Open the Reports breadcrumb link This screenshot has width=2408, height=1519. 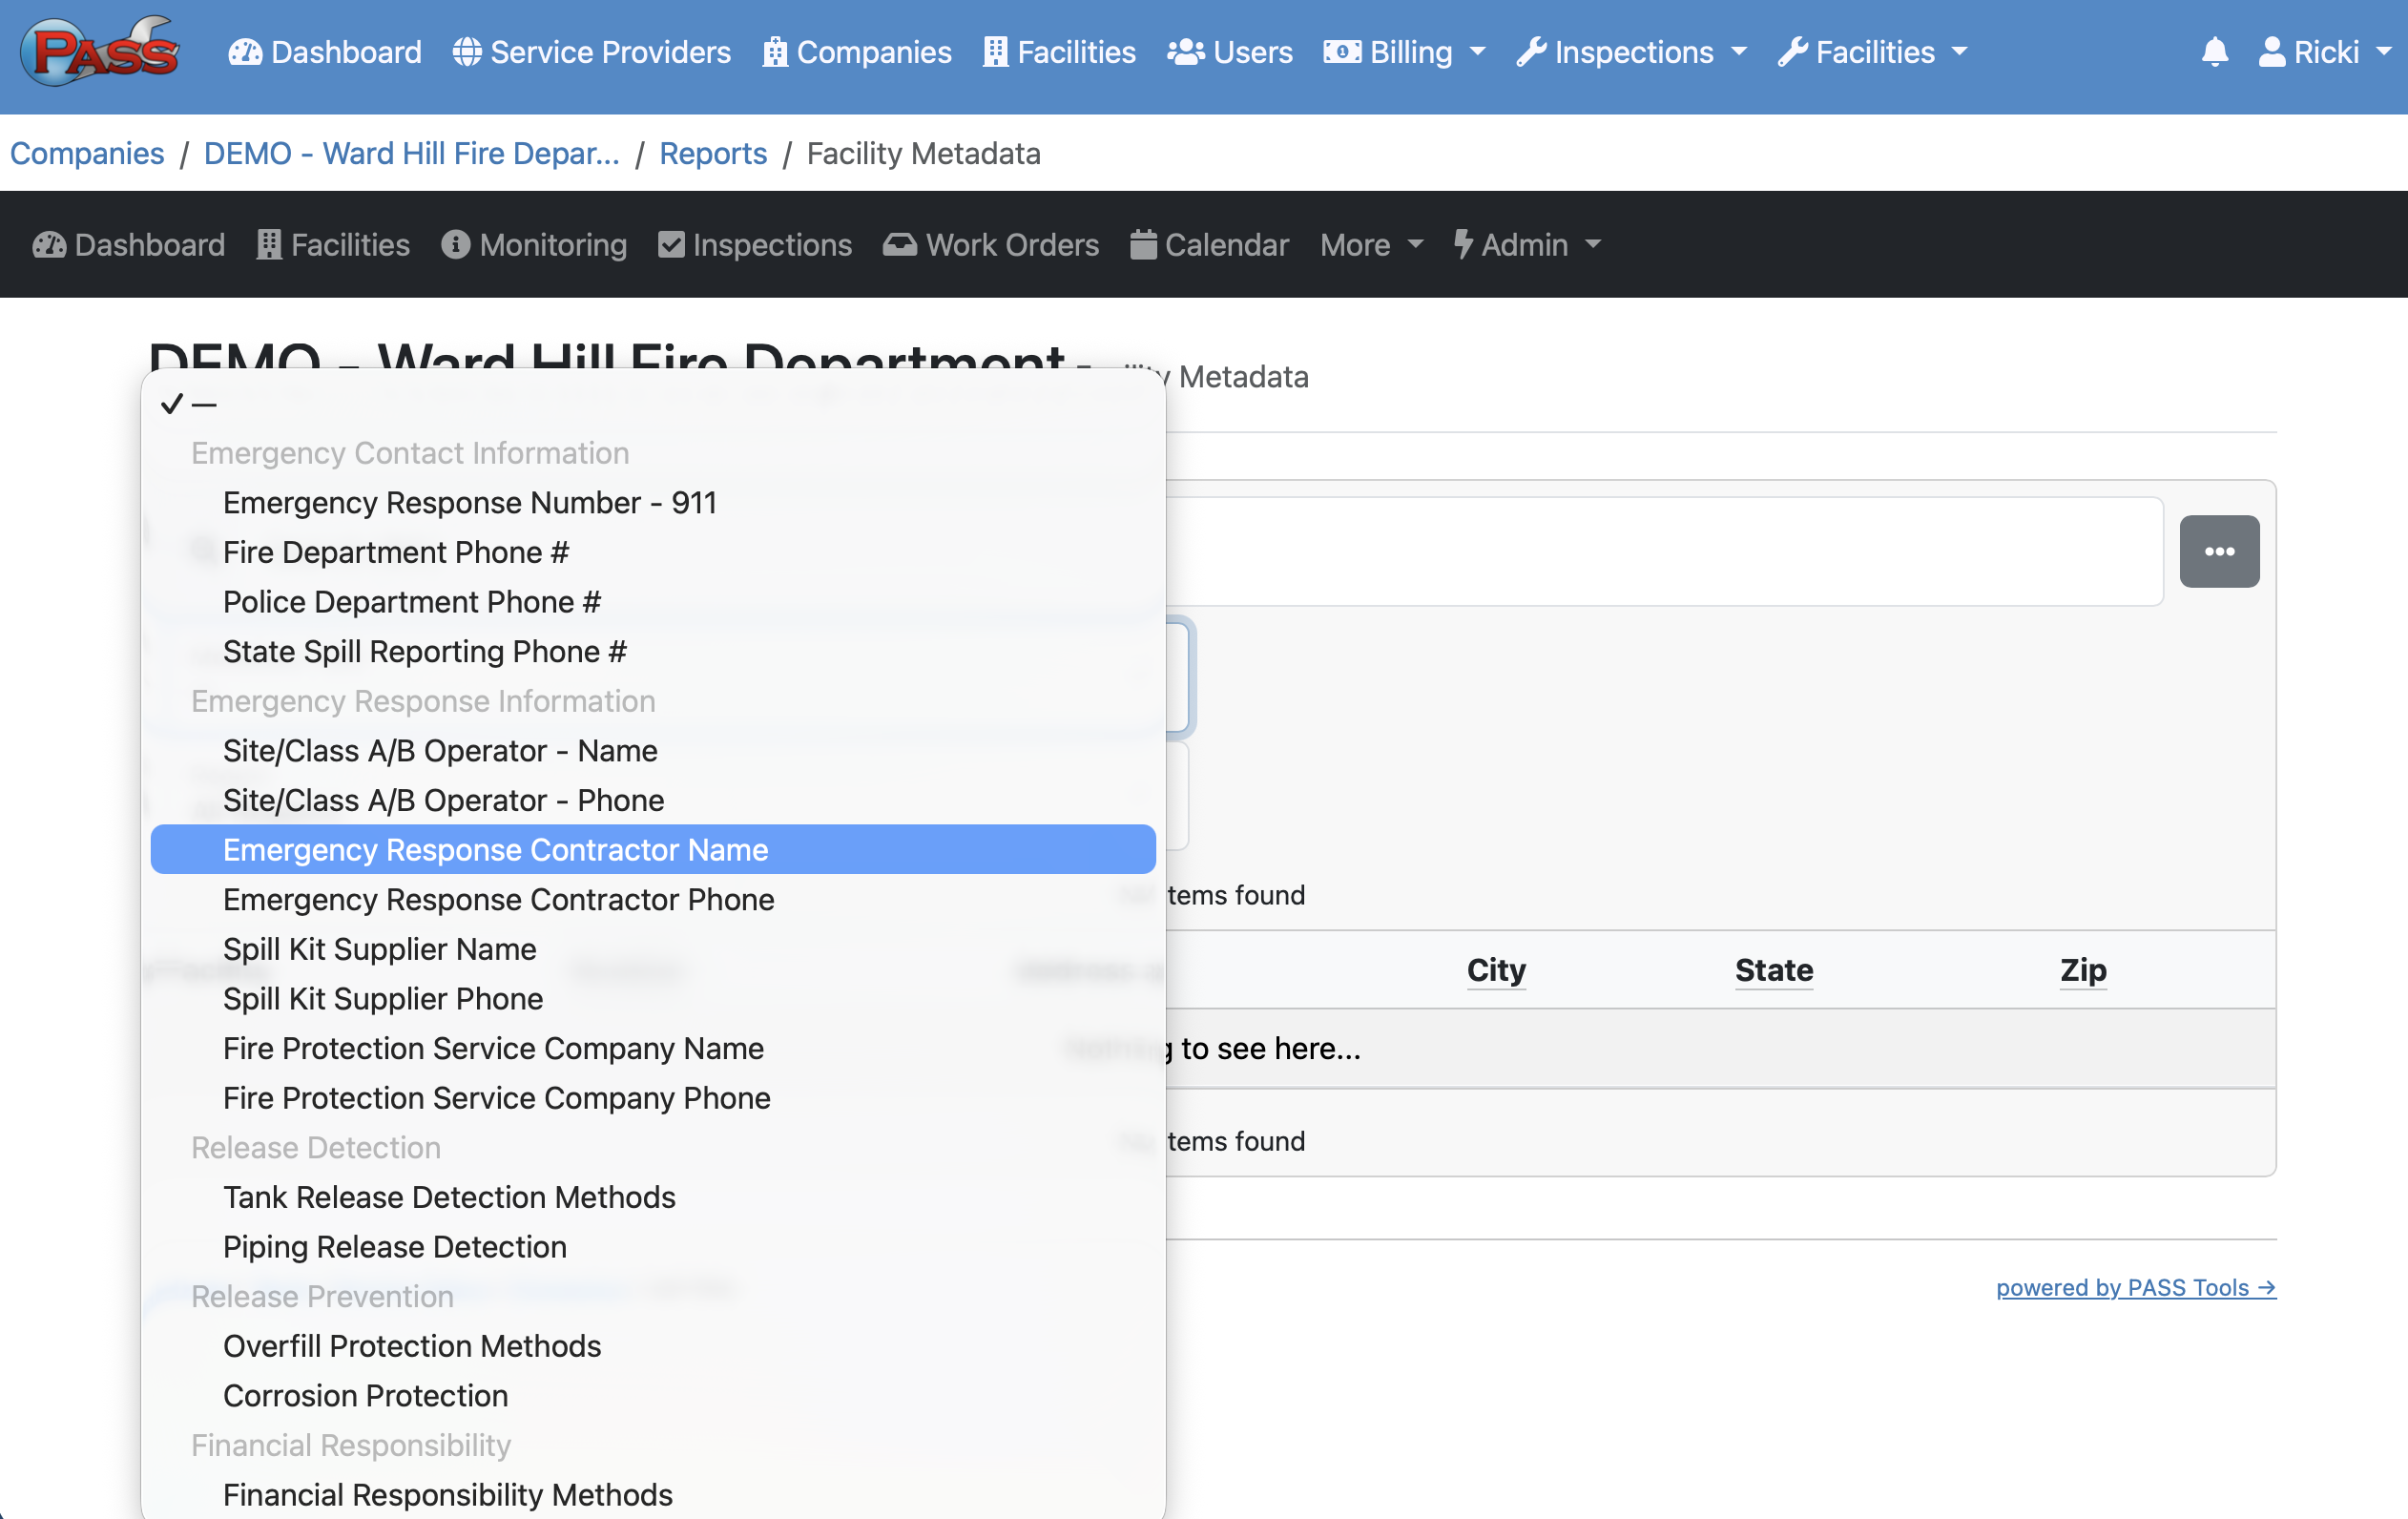[712, 153]
